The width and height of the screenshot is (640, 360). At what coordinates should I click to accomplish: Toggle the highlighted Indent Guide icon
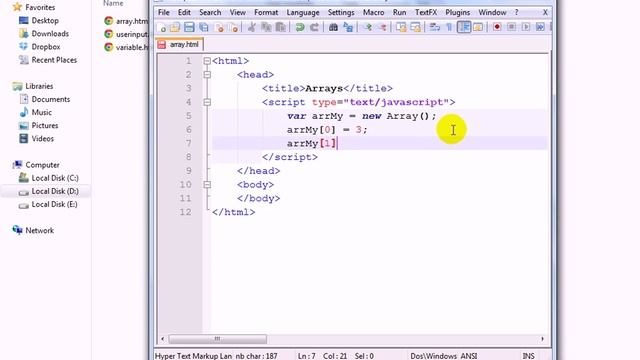464,27
